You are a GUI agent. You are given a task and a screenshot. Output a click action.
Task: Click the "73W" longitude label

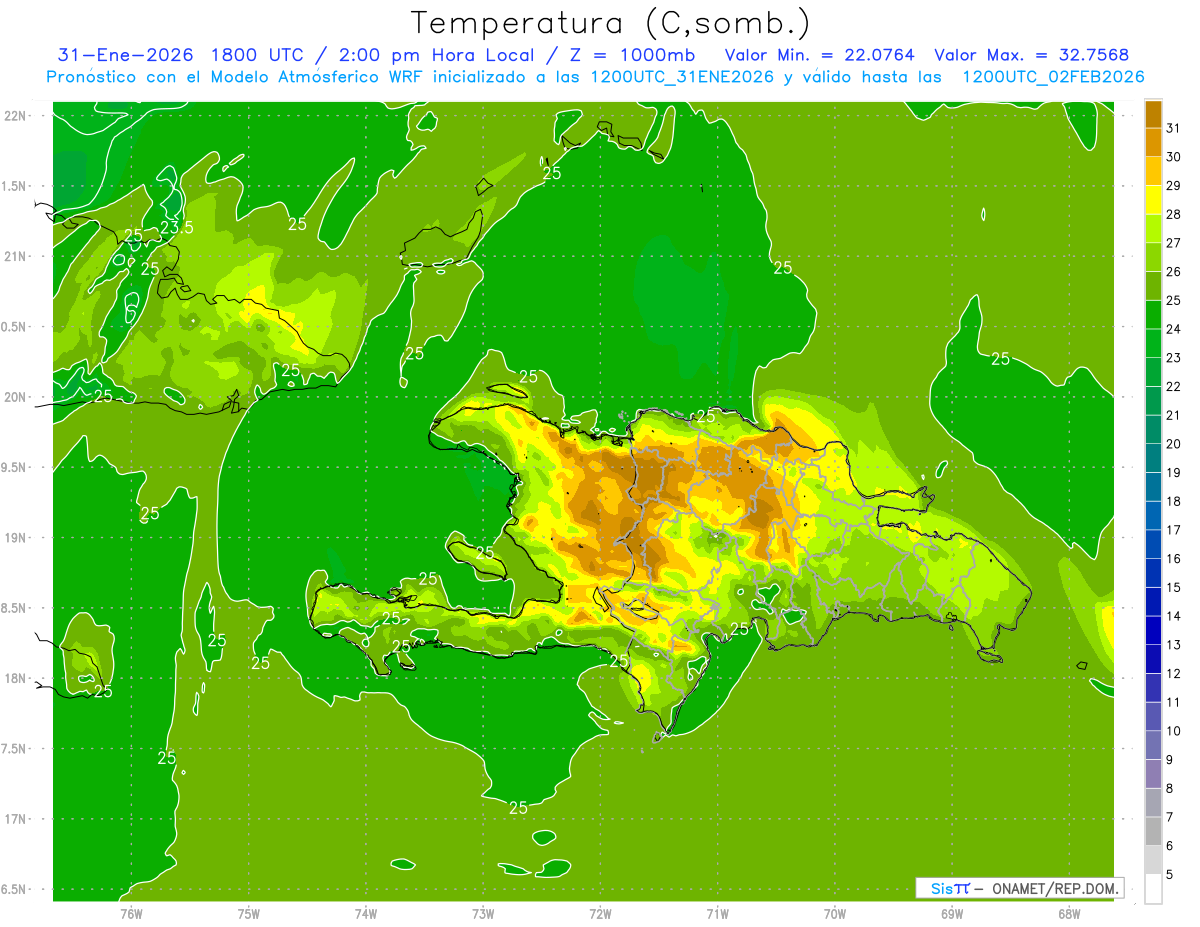coord(483,913)
